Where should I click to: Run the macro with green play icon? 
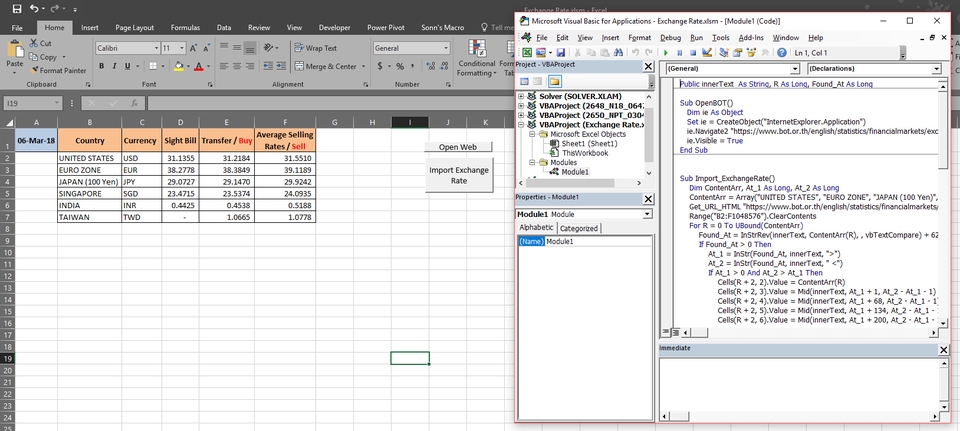[666, 53]
